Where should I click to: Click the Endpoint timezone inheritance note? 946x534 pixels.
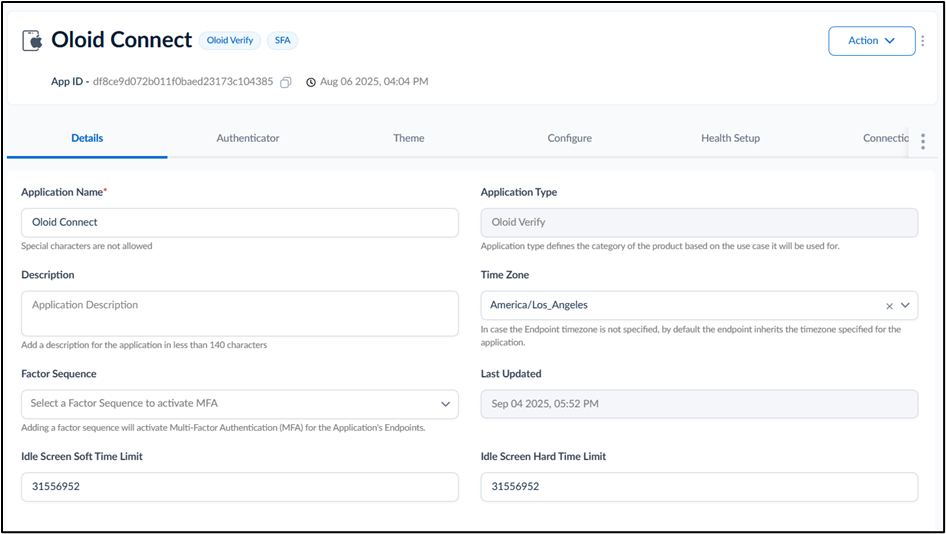click(691, 336)
